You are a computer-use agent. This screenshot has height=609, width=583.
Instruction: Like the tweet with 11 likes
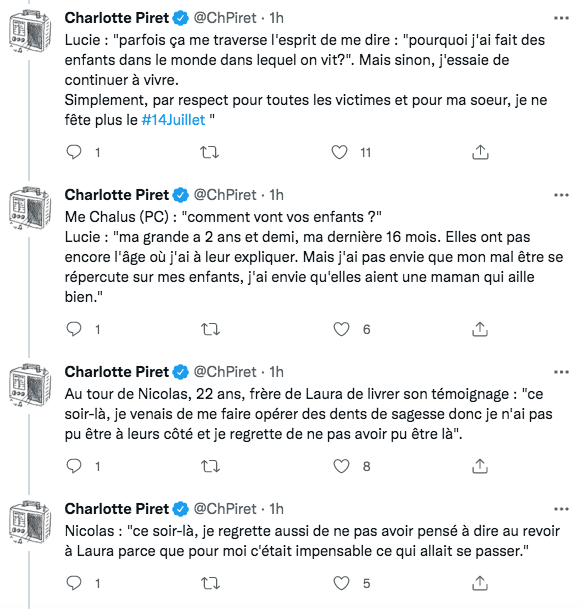339,152
